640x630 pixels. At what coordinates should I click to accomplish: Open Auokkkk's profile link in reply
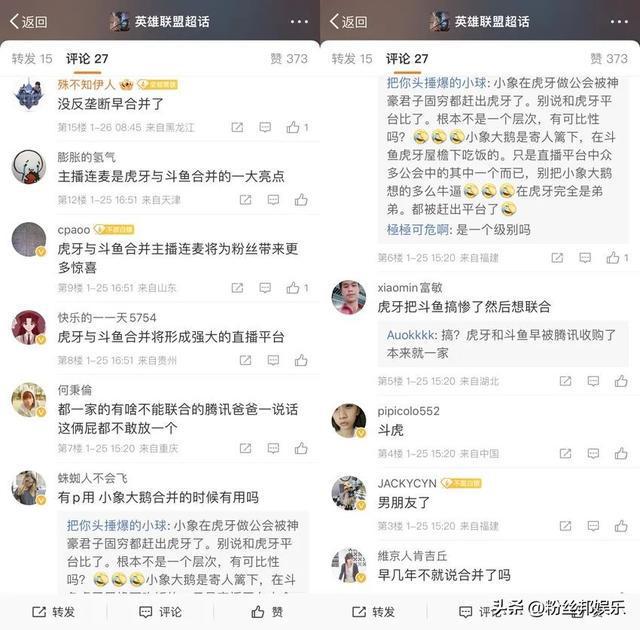point(411,335)
